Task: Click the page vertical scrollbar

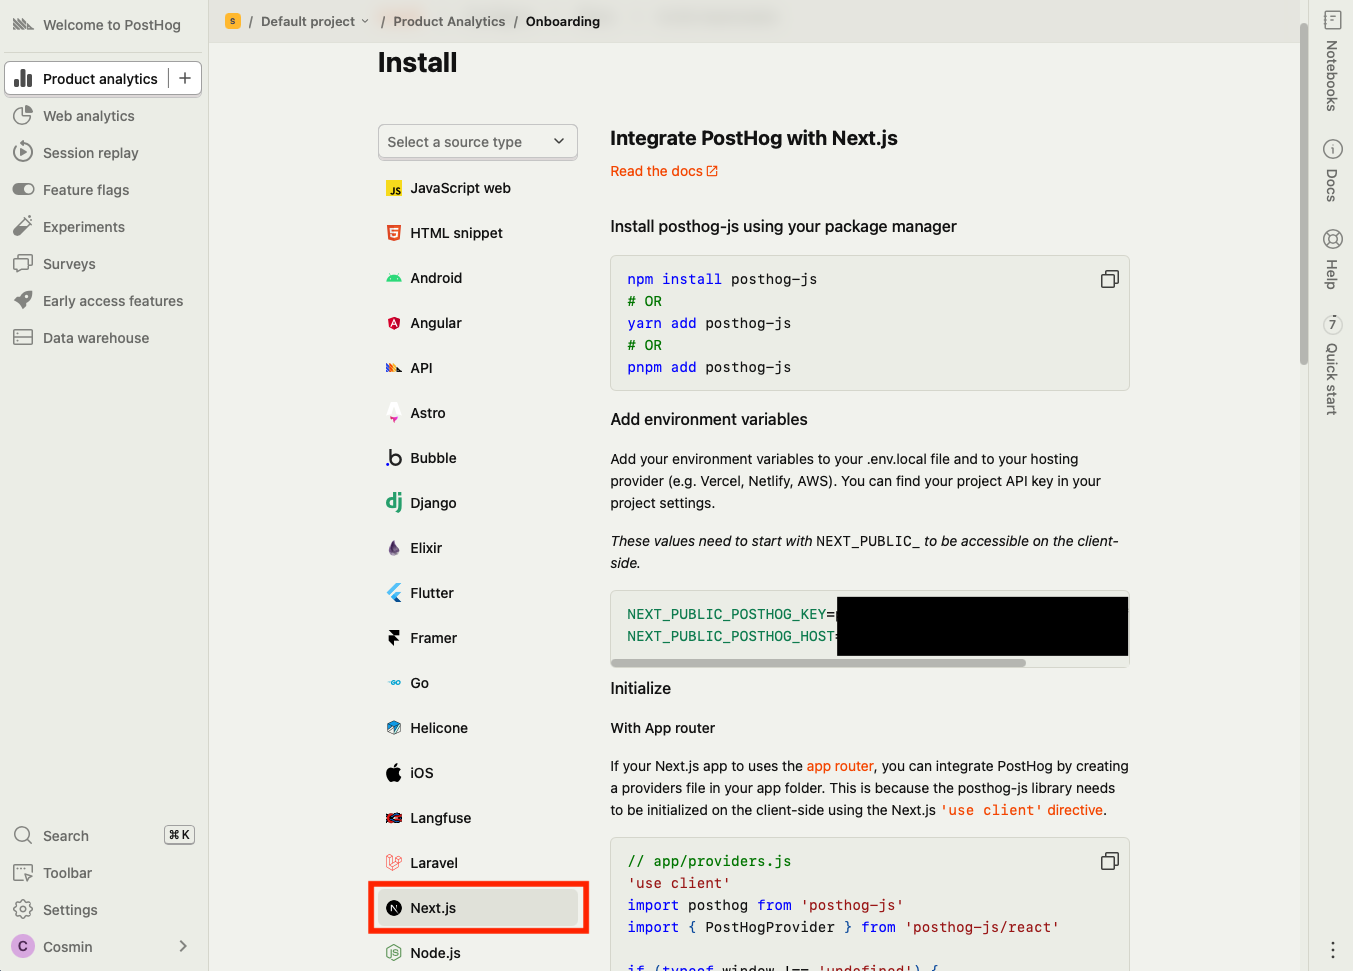Action: 1304,194
